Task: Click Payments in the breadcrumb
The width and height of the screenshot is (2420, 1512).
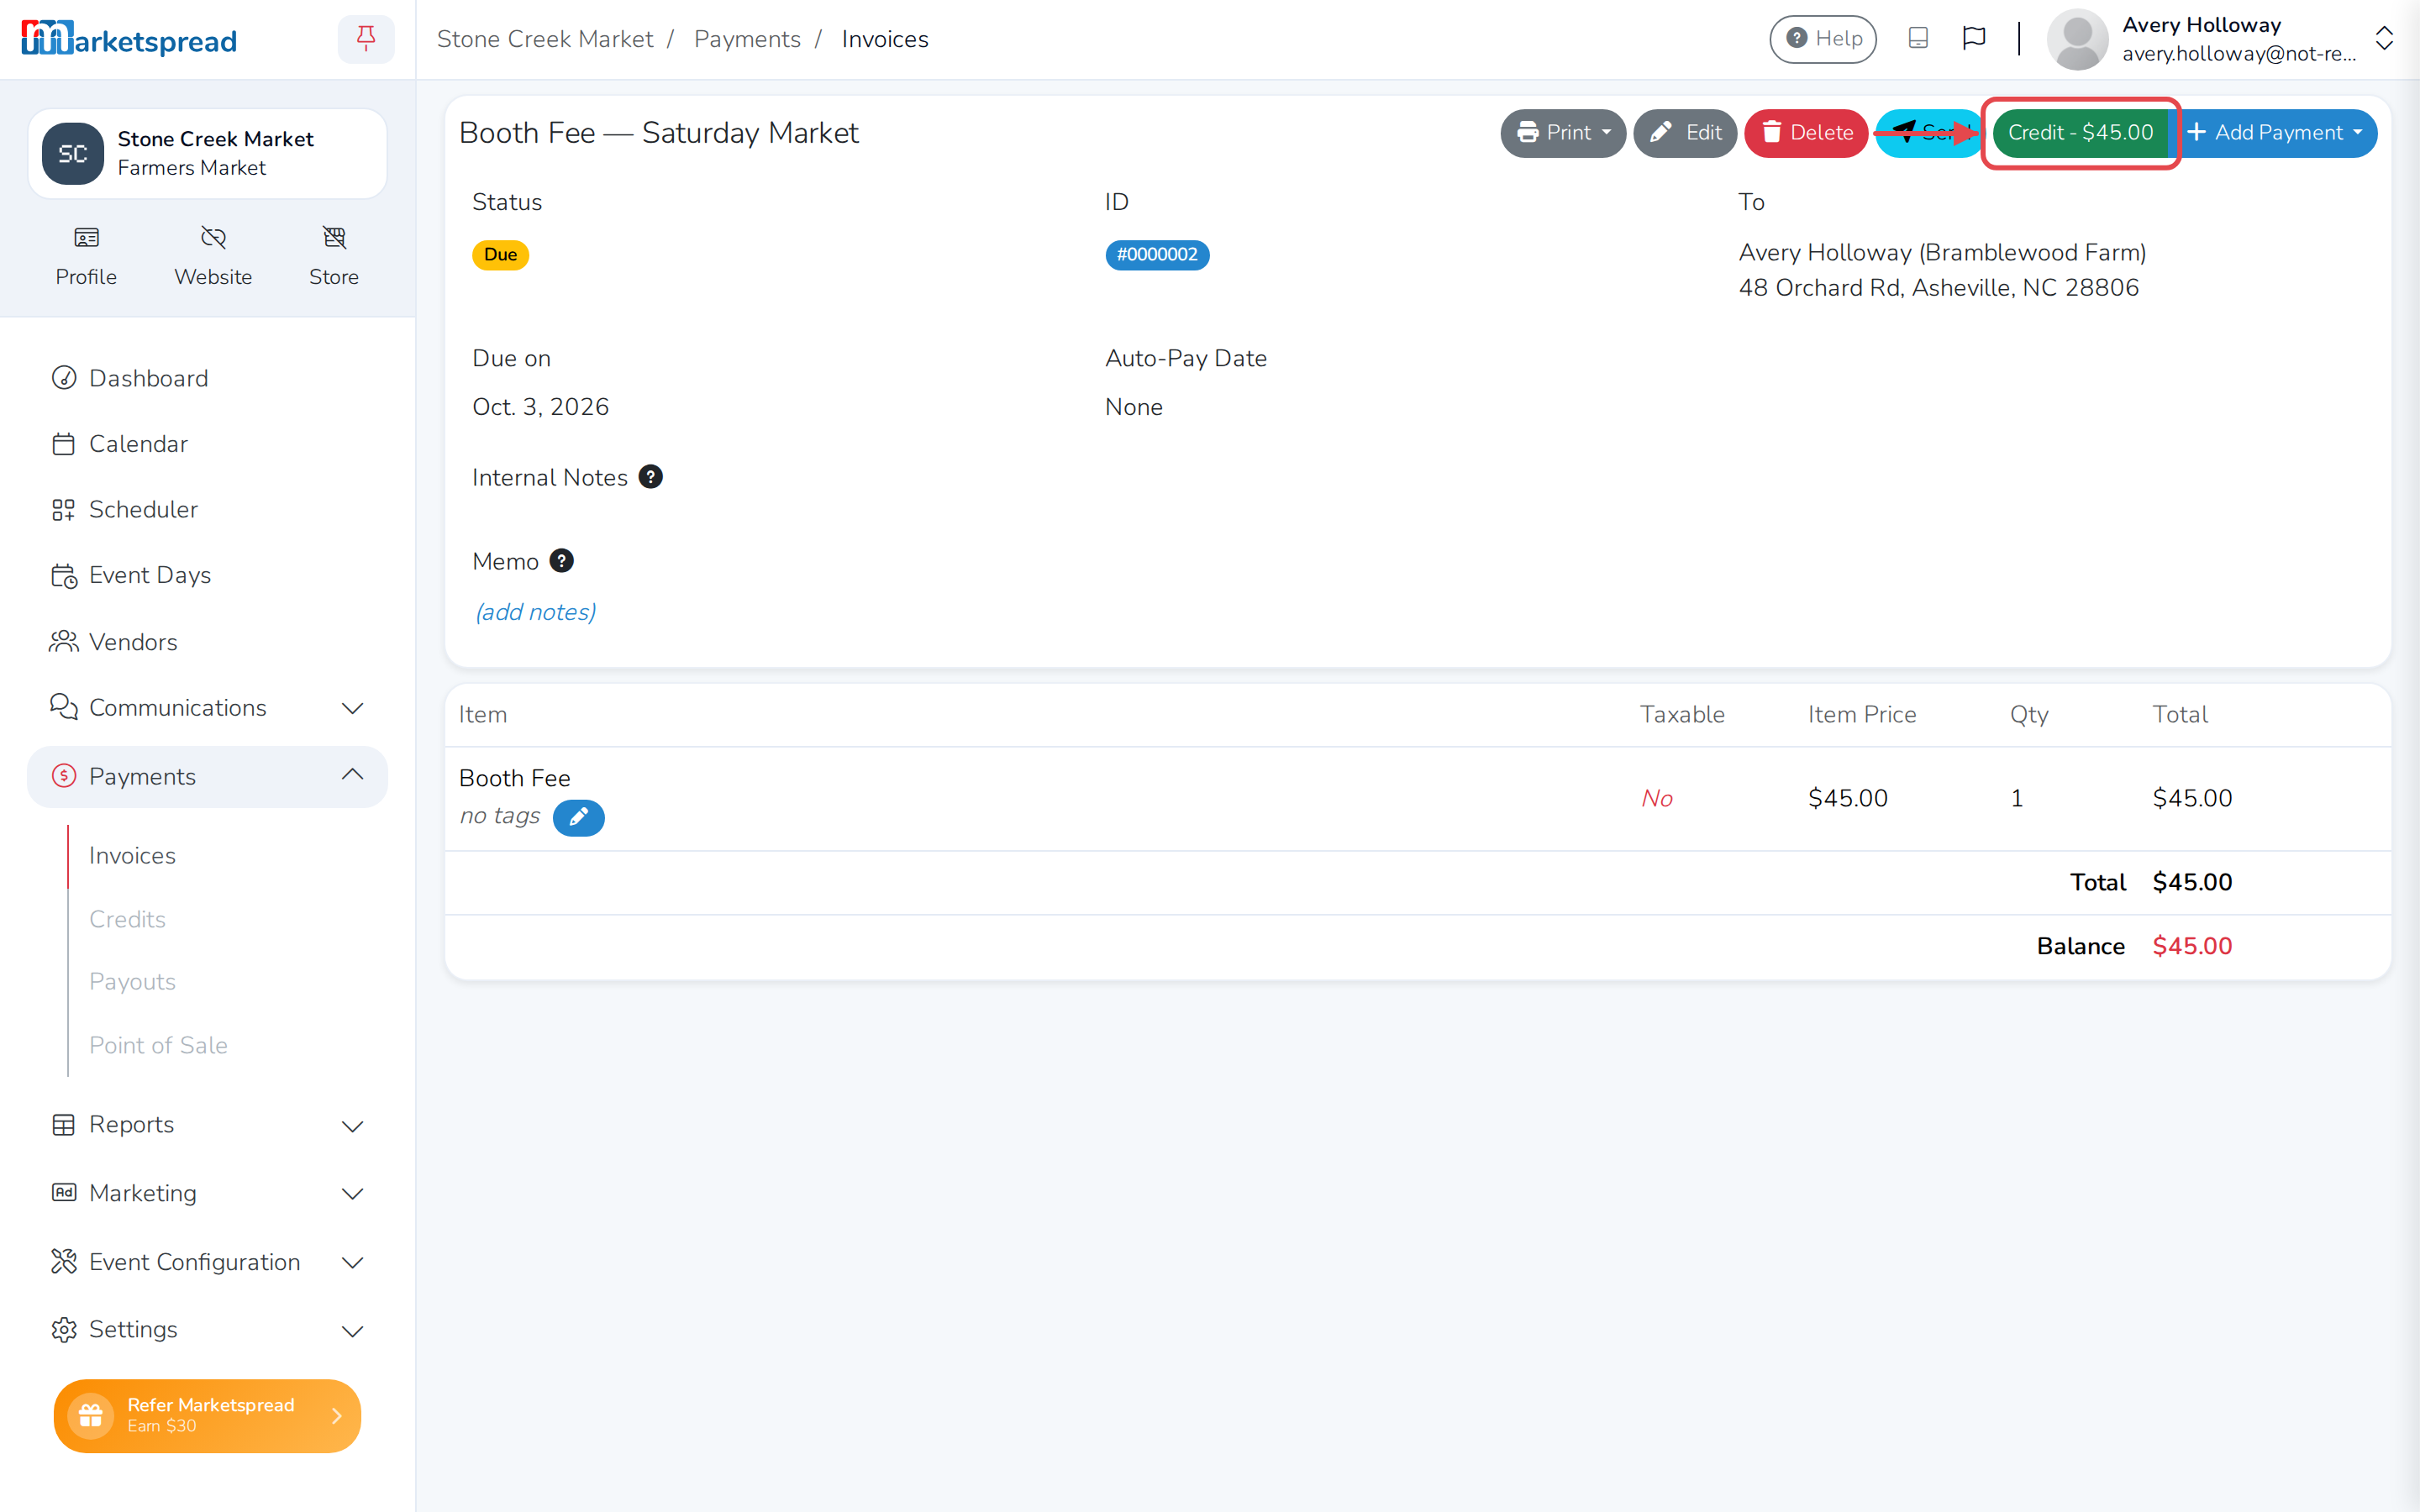Action: pyautogui.click(x=747, y=39)
